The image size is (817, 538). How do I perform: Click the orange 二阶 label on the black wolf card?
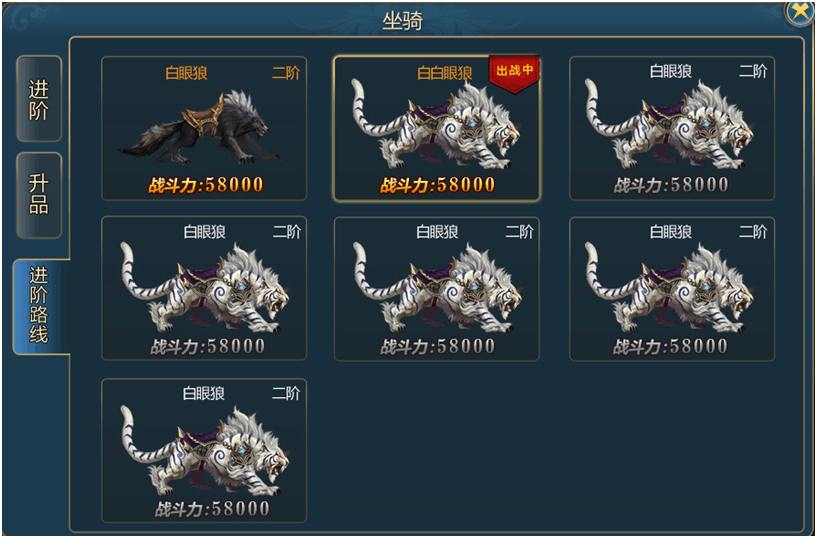pyautogui.click(x=286, y=73)
